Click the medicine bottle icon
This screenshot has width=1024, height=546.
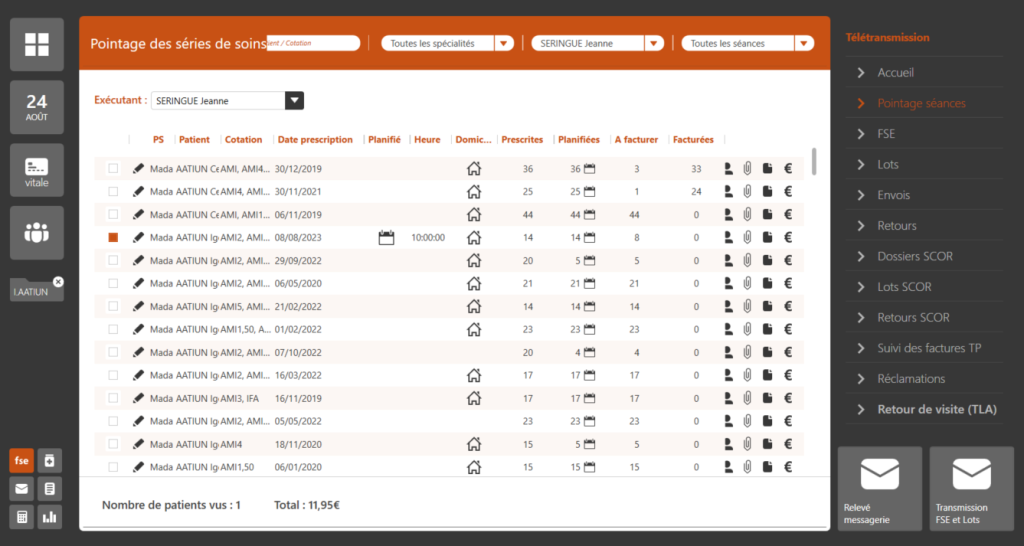point(50,461)
